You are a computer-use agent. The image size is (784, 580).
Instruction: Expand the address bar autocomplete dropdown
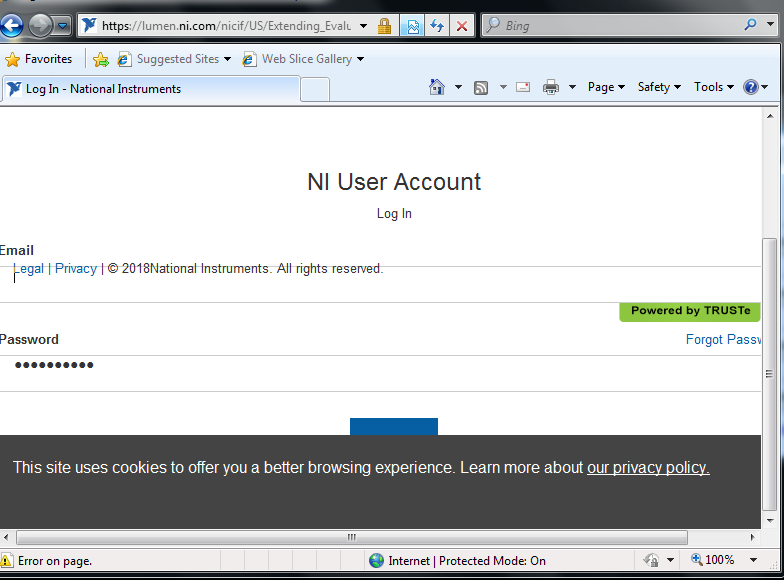(364, 26)
